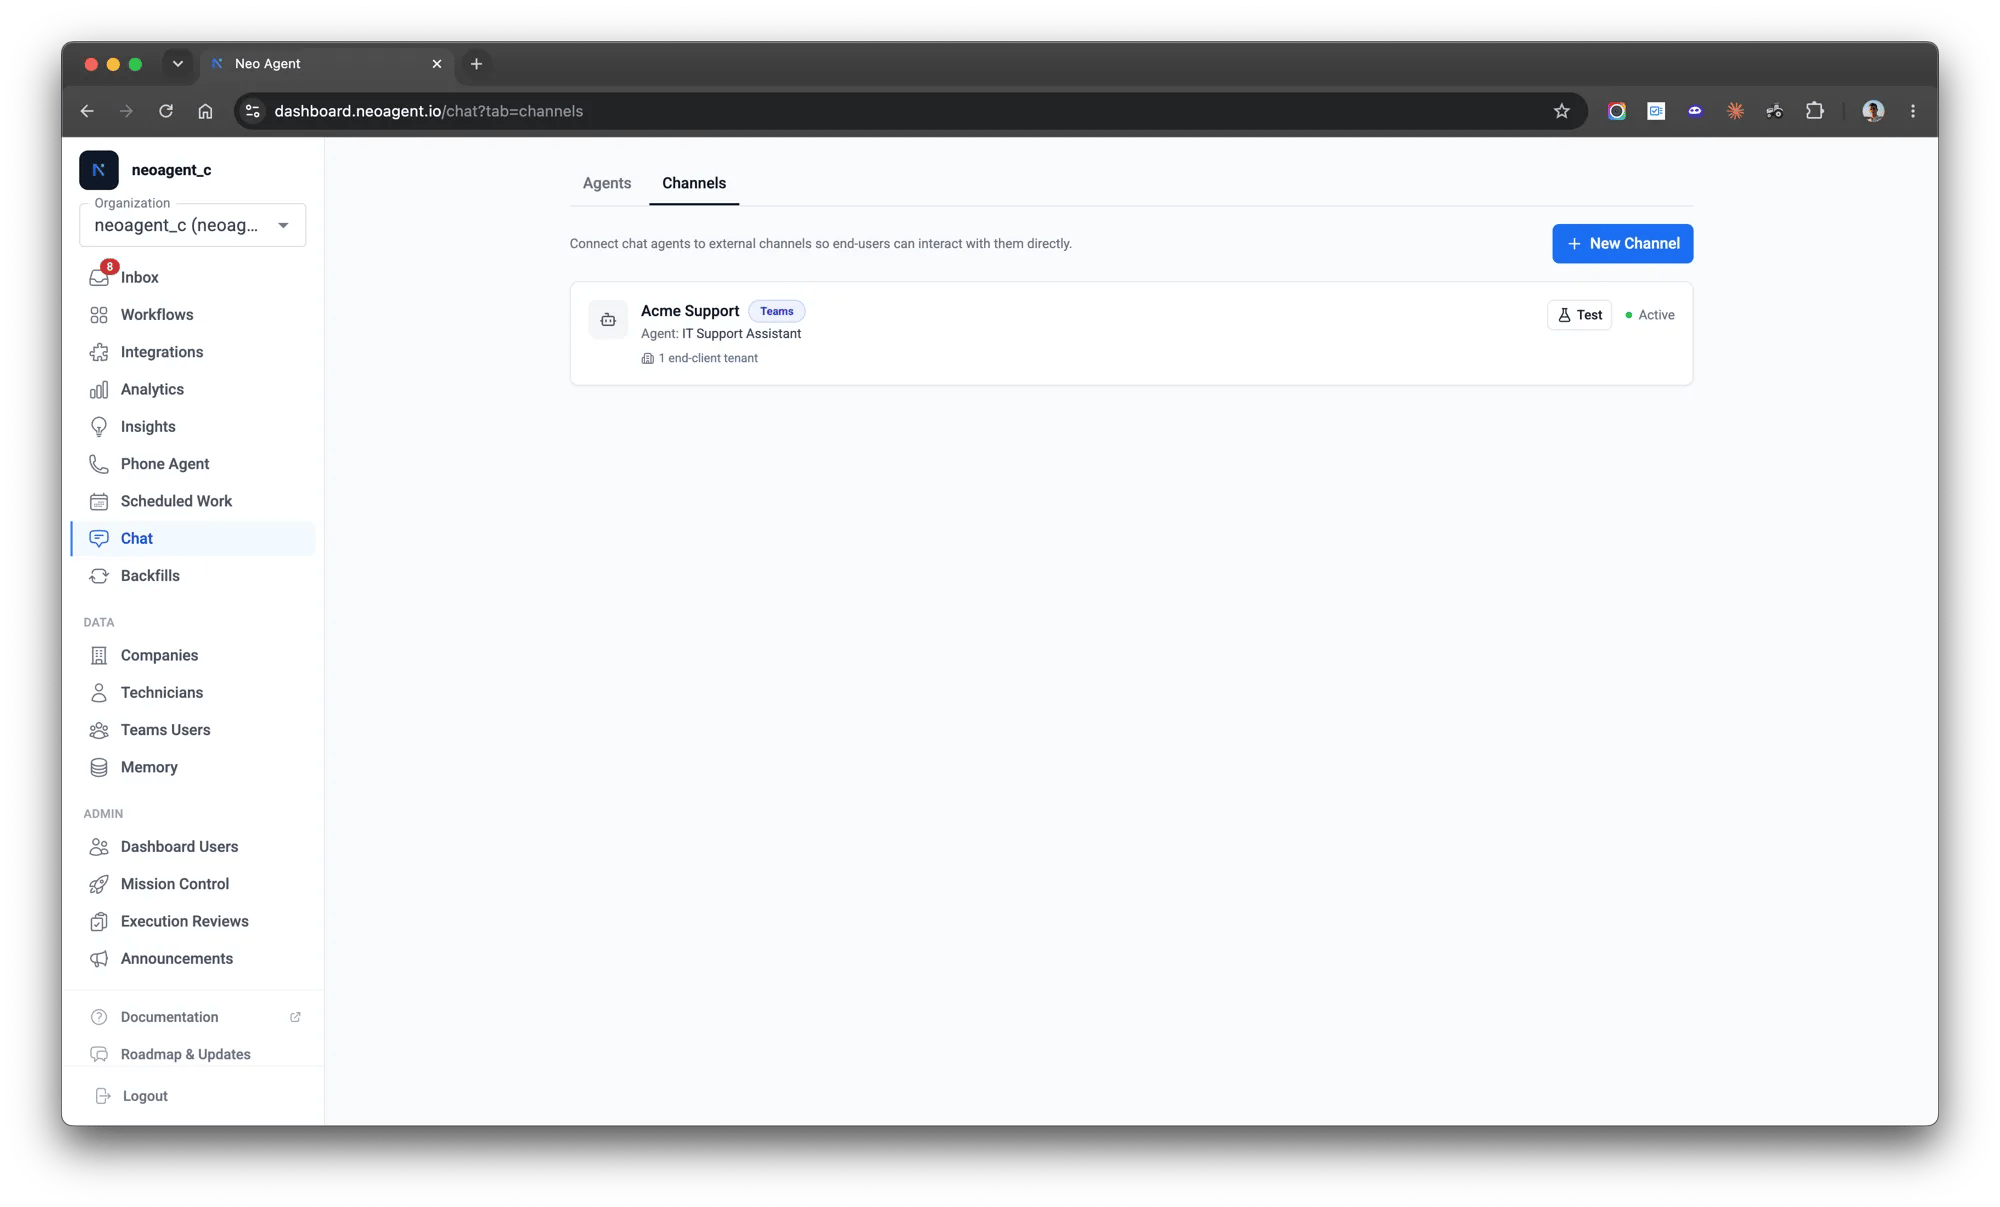This screenshot has width=2000, height=1207.
Task: Navigate back with the browser back arrow
Action: (x=87, y=111)
